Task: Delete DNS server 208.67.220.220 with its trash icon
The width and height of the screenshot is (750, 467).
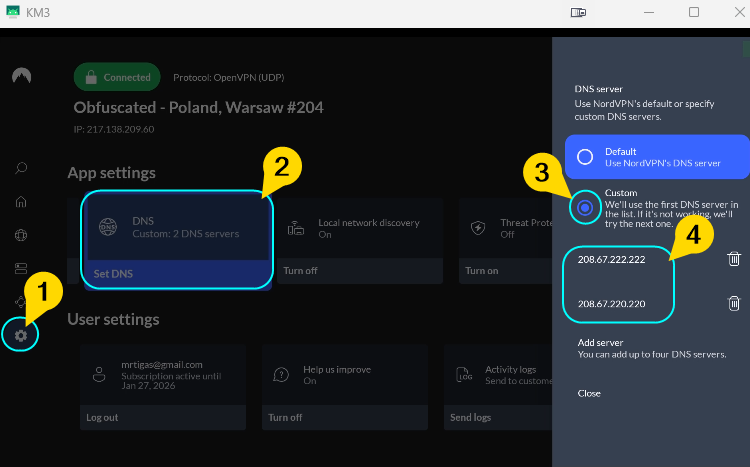Action: coord(734,303)
